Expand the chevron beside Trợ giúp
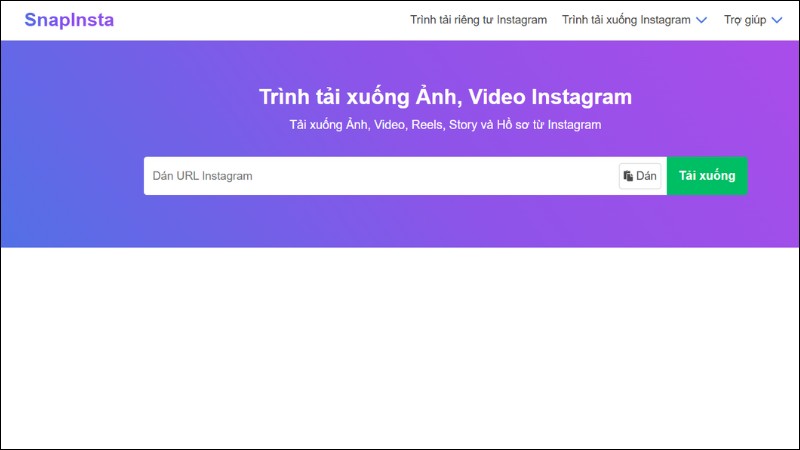The width and height of the screenshot is (800, 450). [x=776, y=20]
